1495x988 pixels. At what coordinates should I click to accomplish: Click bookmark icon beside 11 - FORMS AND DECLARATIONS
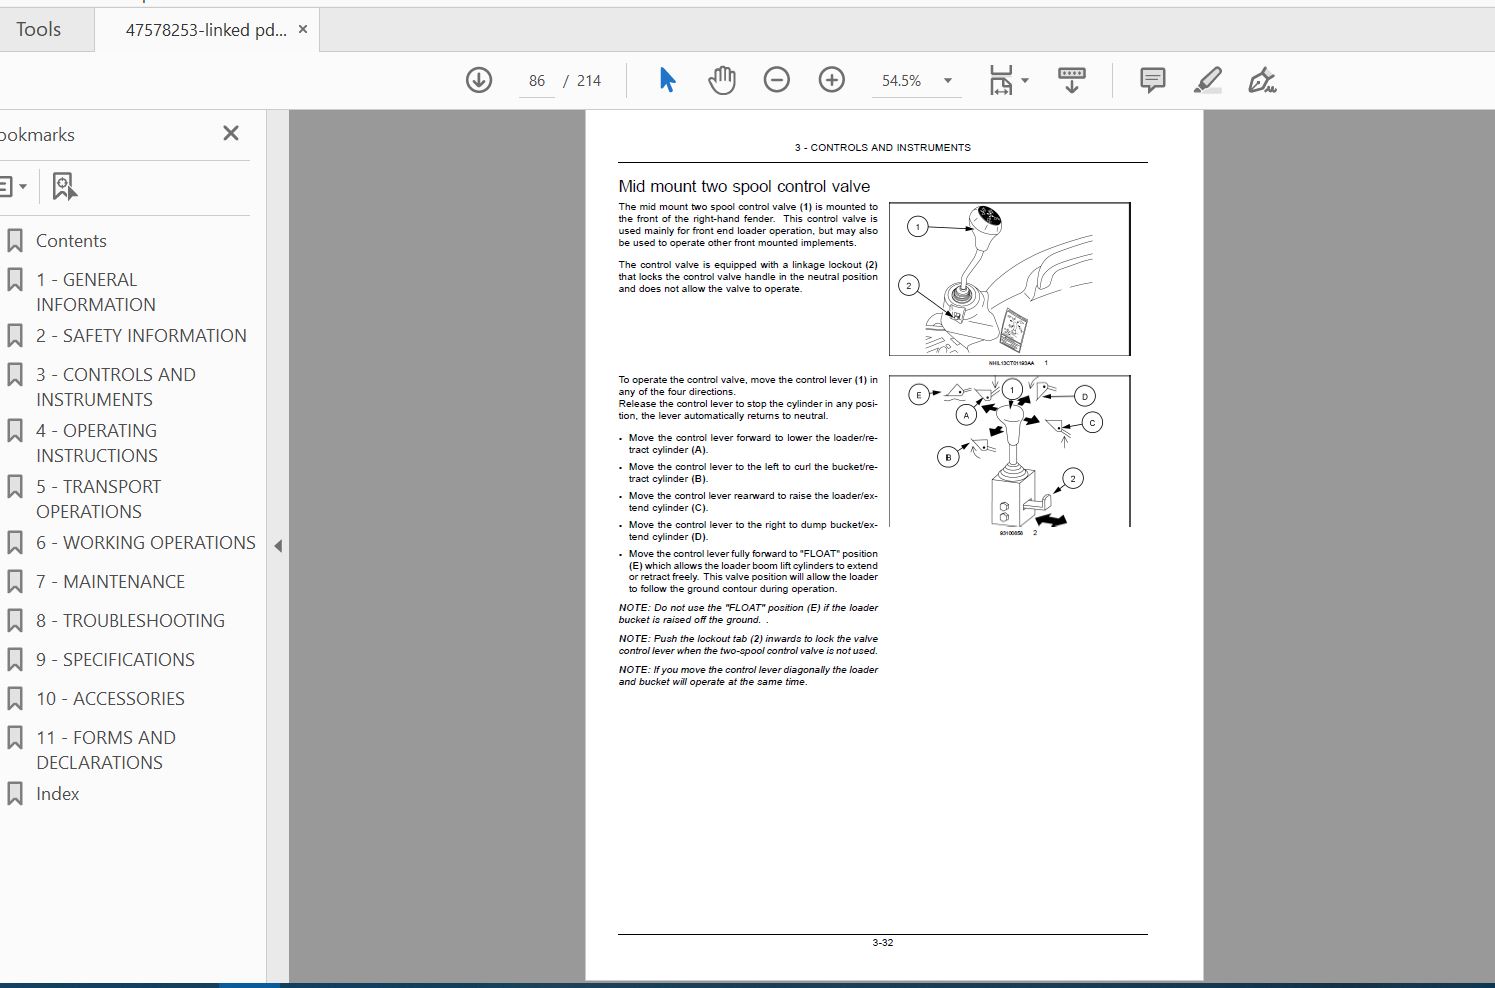coord(15,738)
